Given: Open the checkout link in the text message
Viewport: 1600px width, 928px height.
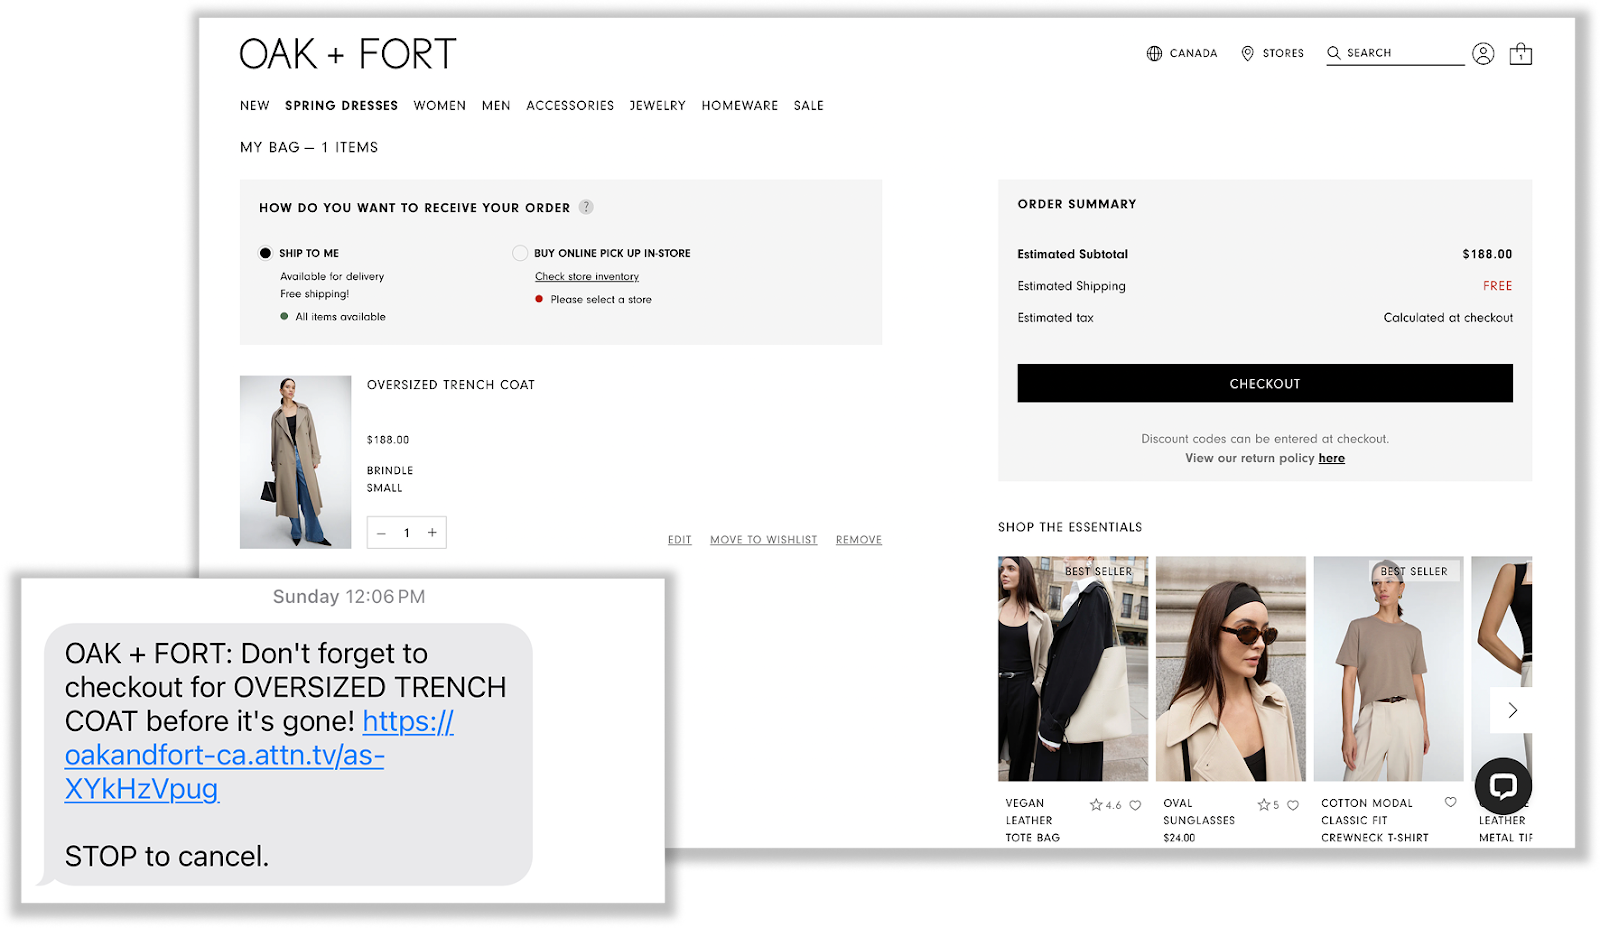Looking at the screenshot, I should point(259,755).
